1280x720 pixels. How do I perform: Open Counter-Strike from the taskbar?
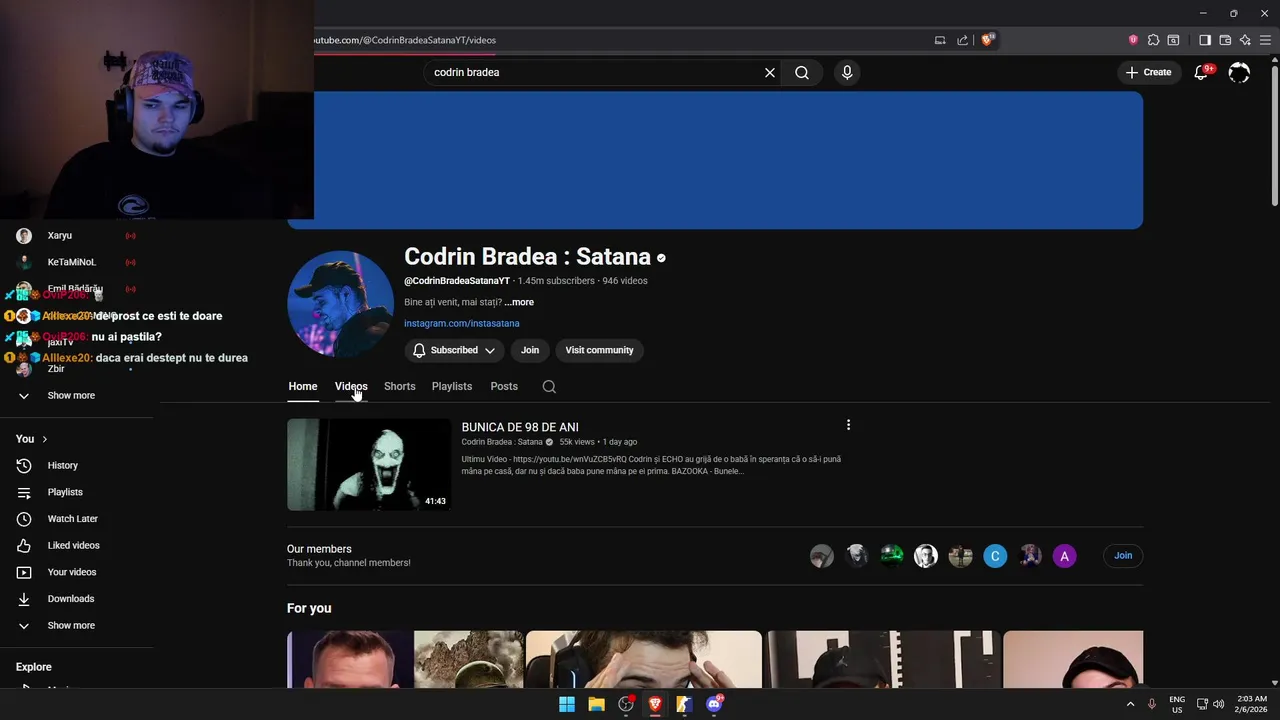[x=684, y=704]
